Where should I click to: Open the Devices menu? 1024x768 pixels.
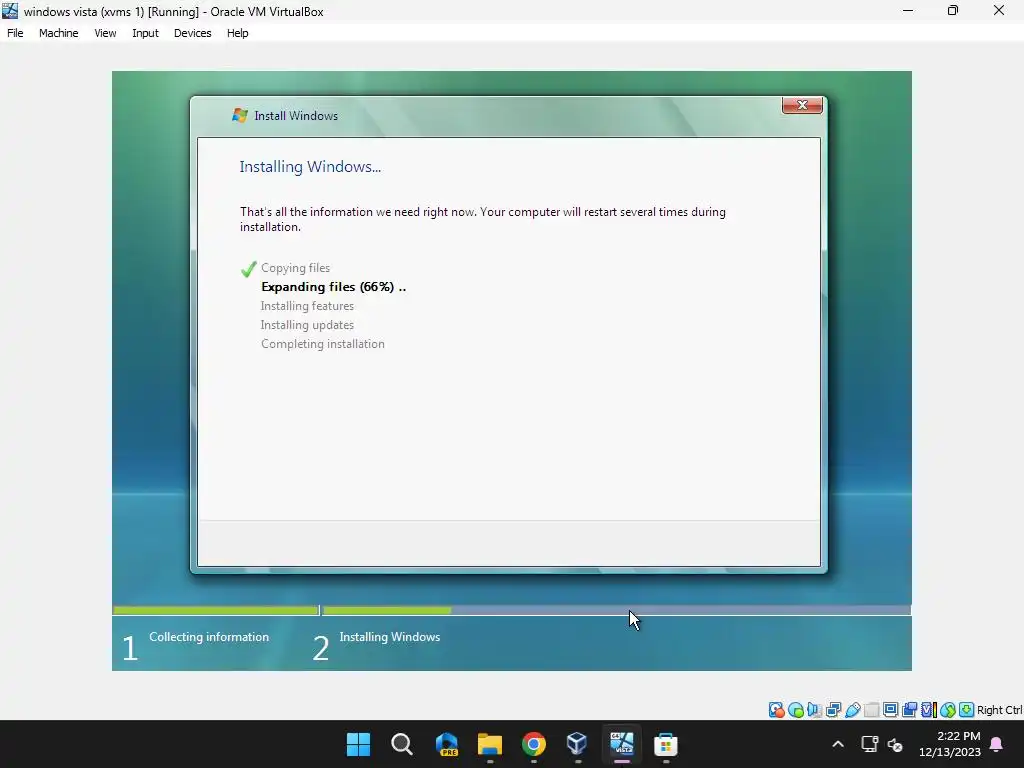(192, 33)
